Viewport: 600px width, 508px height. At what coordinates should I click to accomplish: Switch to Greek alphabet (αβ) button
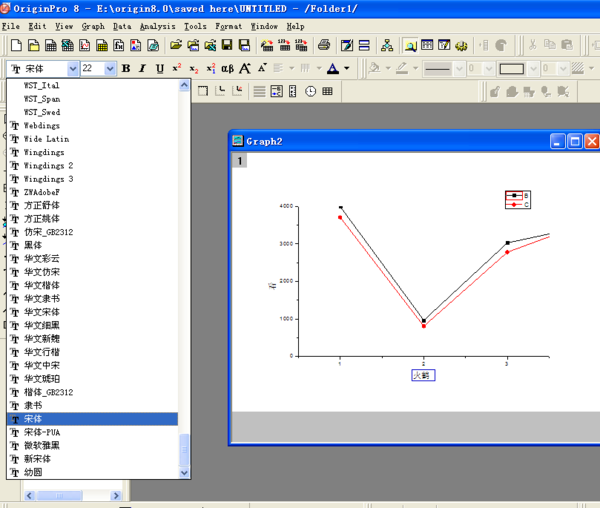coord(228,68)
